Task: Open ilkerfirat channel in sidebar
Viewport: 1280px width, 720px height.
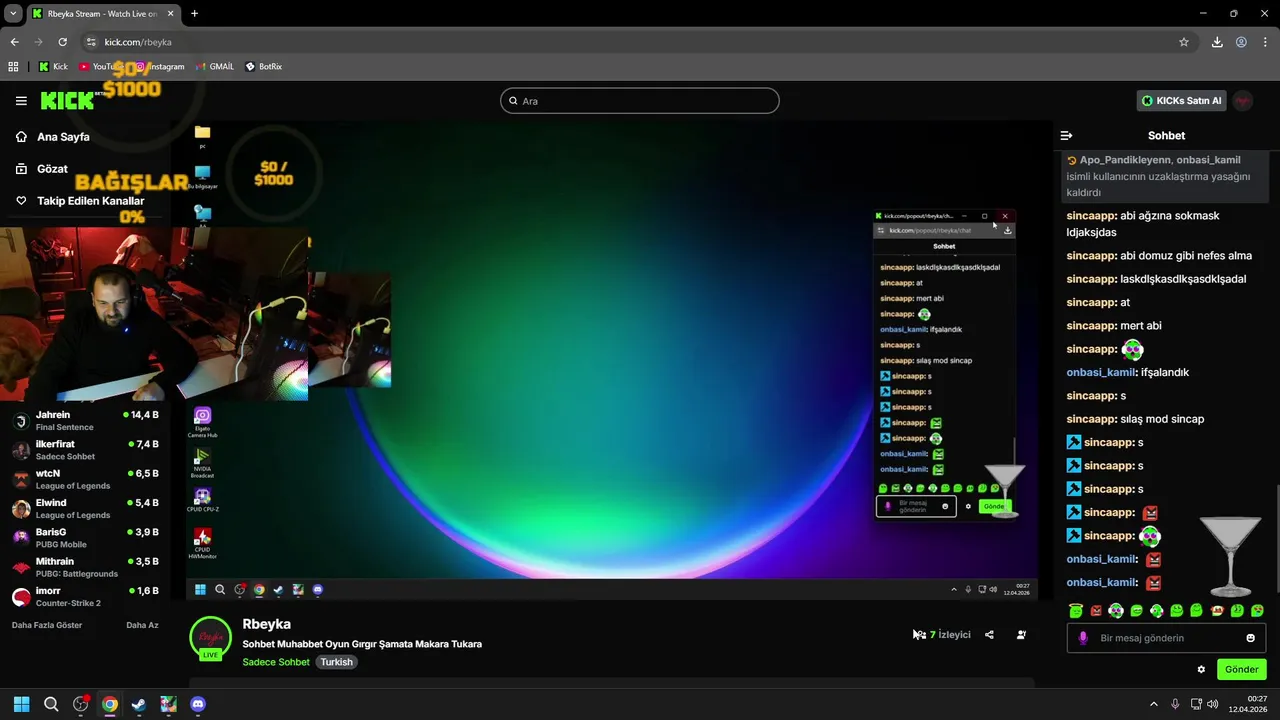Action: tap(85, 450)
